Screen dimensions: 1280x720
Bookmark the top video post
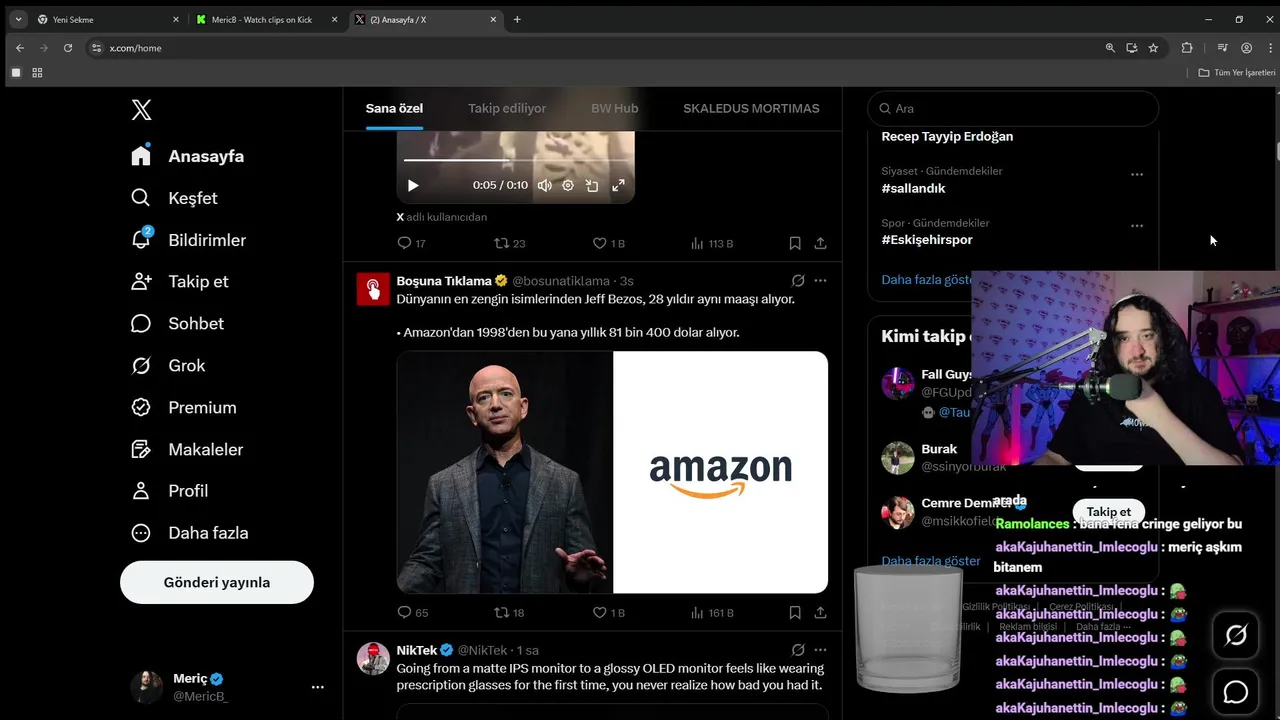(x=795, y=243)
